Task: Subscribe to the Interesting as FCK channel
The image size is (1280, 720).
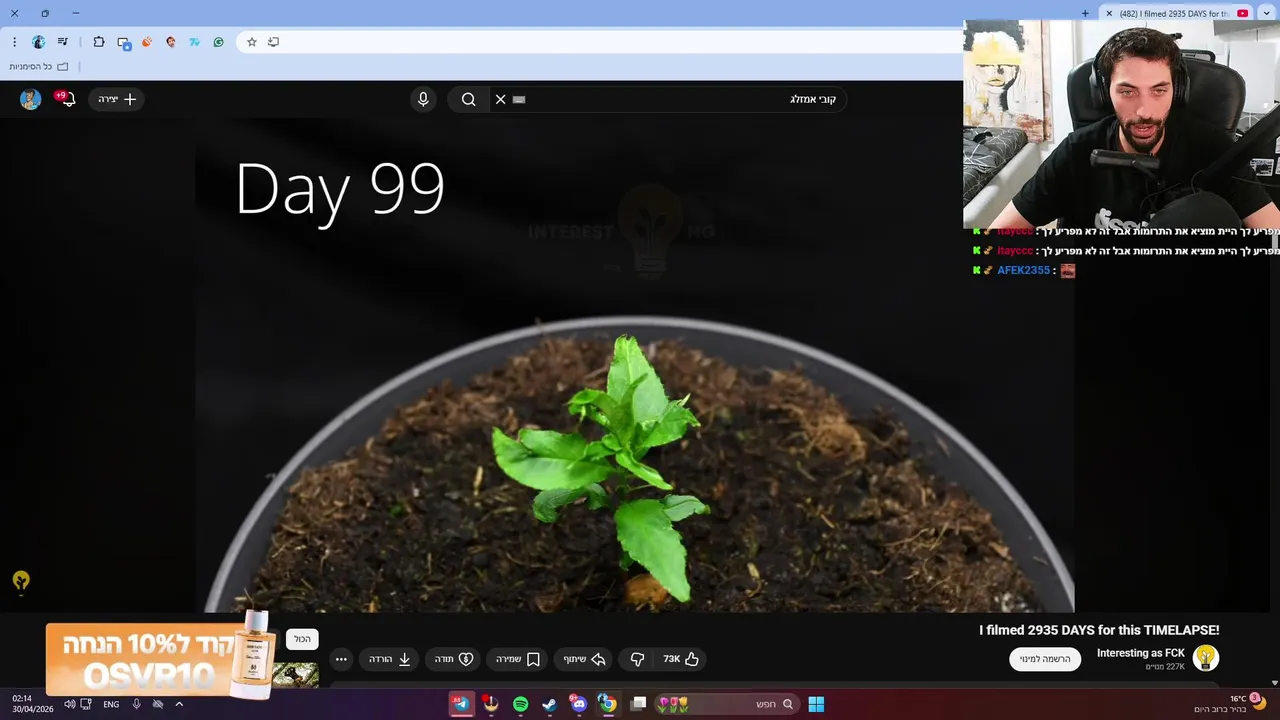Action: click(1045, 659)
